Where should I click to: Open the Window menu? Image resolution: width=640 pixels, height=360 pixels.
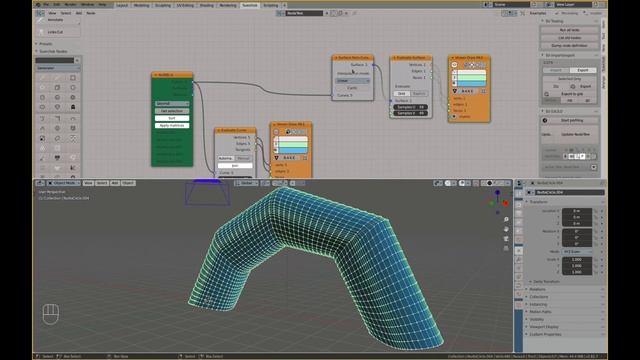tap(87, 5)
